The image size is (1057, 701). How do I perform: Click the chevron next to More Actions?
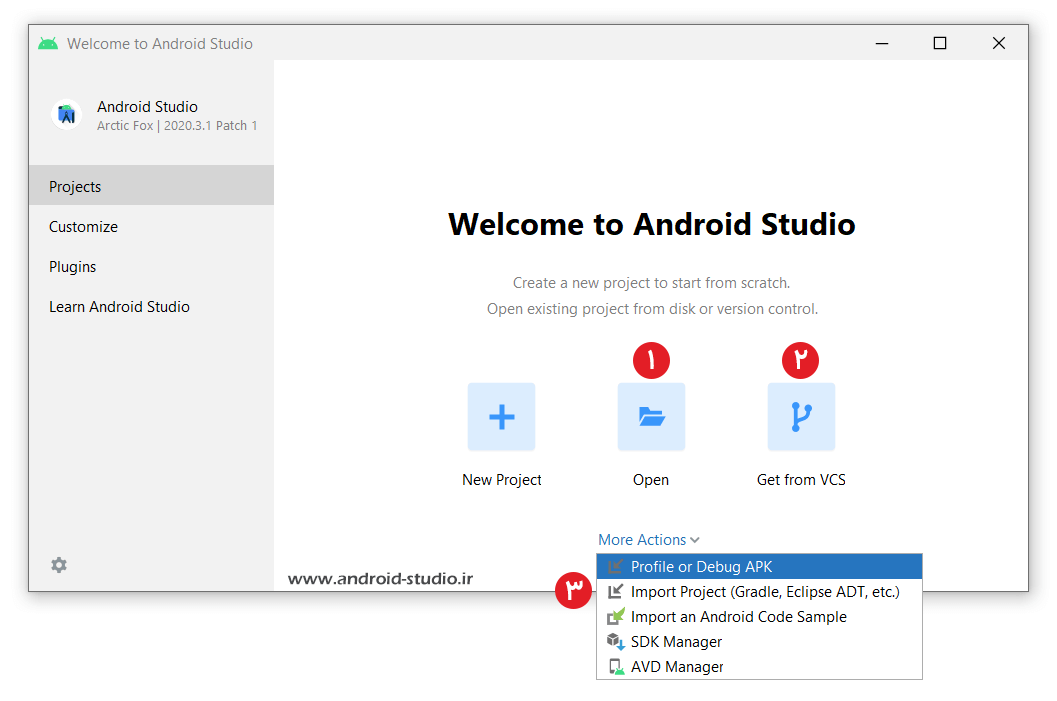(695, 541)
